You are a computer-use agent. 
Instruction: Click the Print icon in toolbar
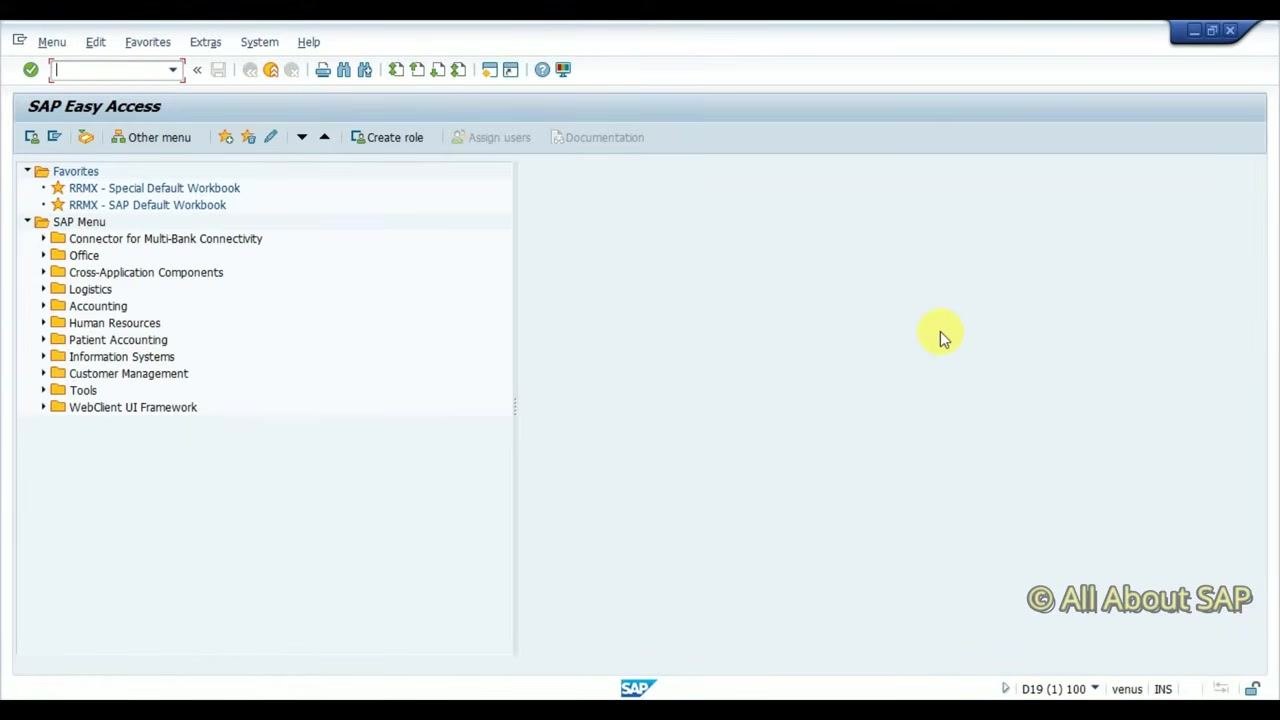coord(323,70)
